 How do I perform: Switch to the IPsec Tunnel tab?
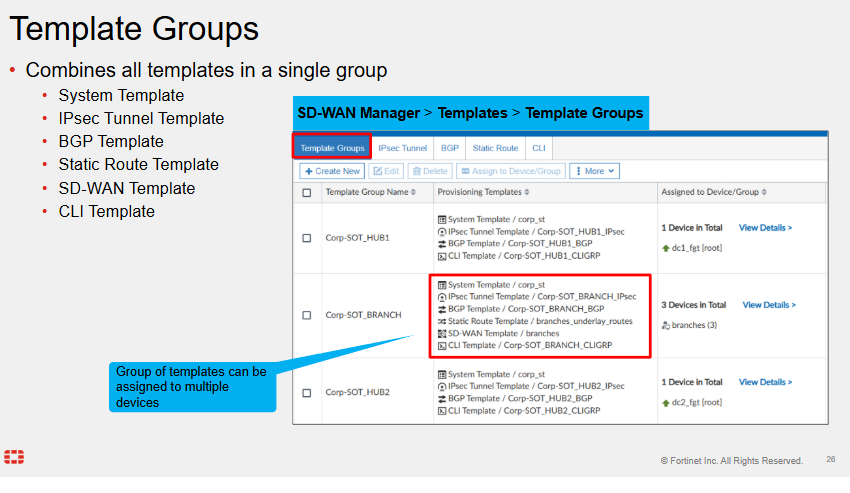tap(402, 148)
